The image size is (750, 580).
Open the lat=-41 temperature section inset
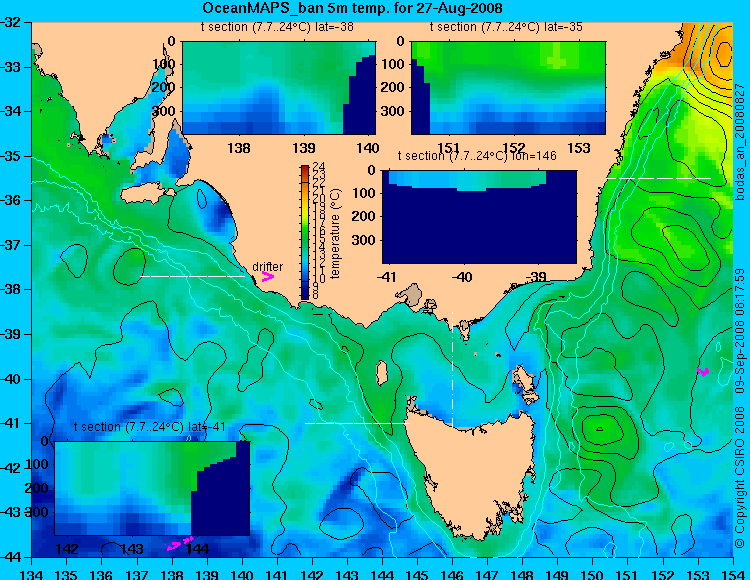coord(152,488)
